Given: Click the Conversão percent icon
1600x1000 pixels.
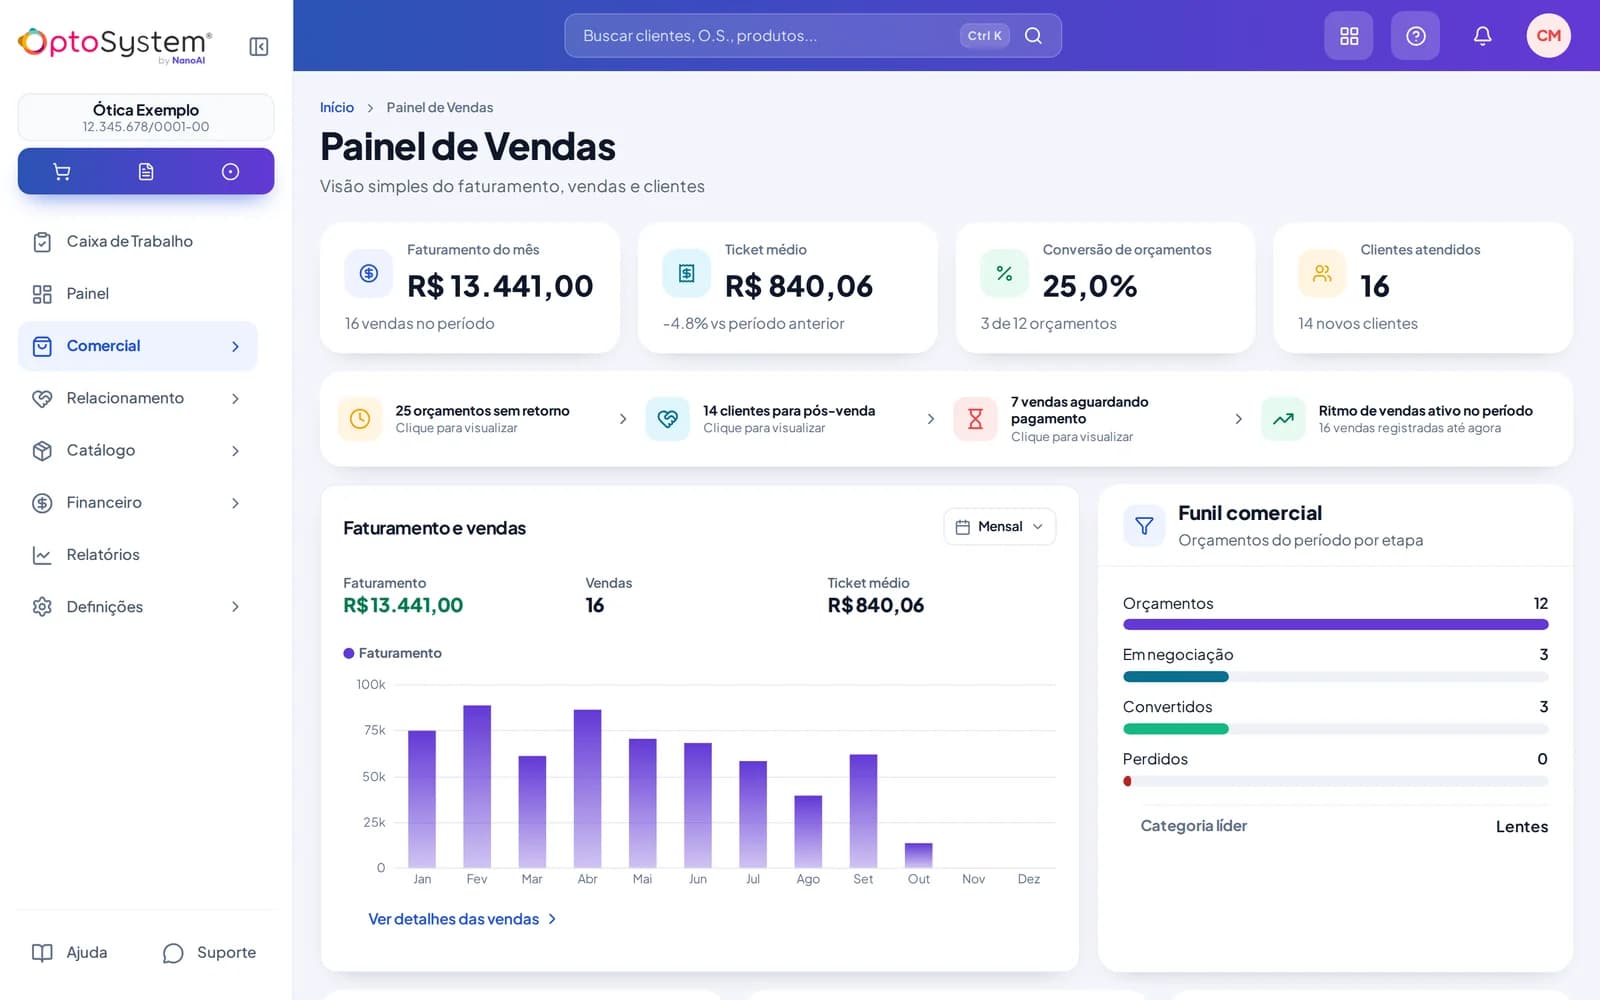Looking at the screenshot, I should tap(1004, 273).
